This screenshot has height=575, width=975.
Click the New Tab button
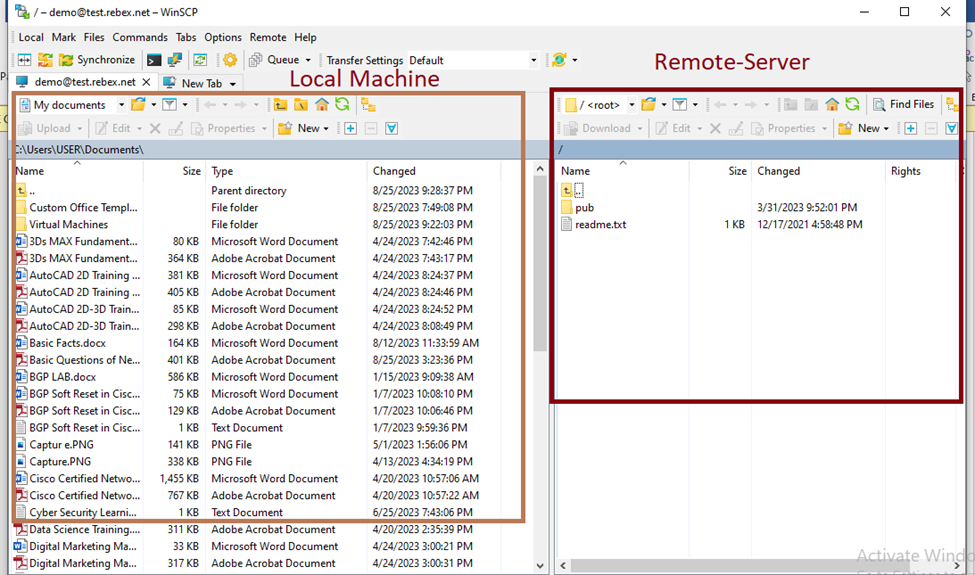click(x=193, y=83)
